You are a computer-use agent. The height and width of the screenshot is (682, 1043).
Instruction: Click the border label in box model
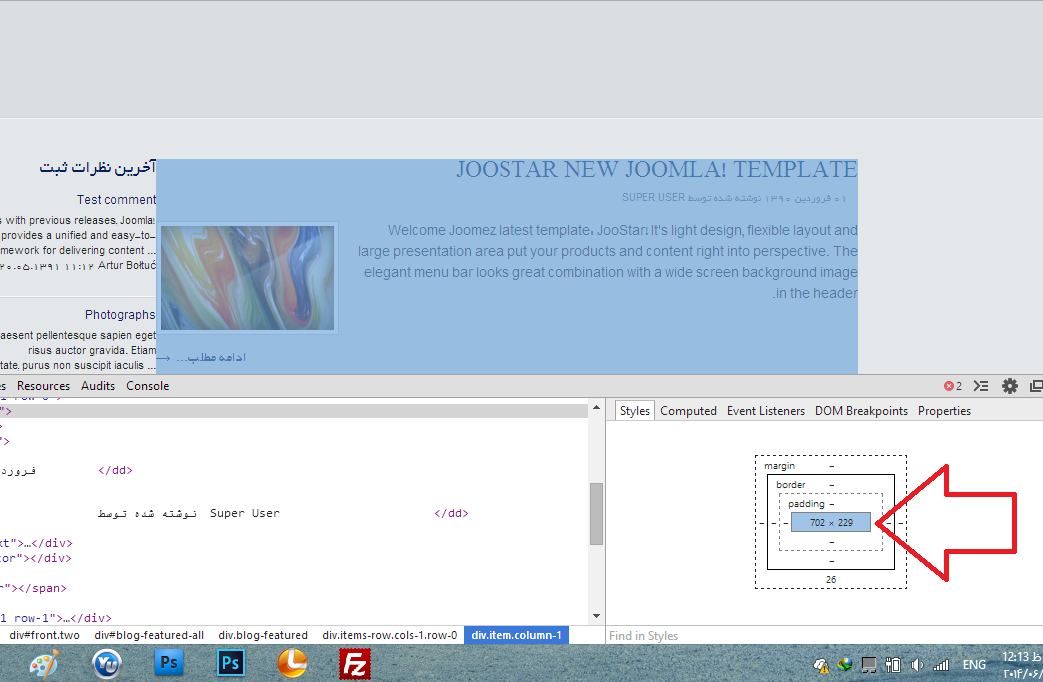tap(790, 484)
